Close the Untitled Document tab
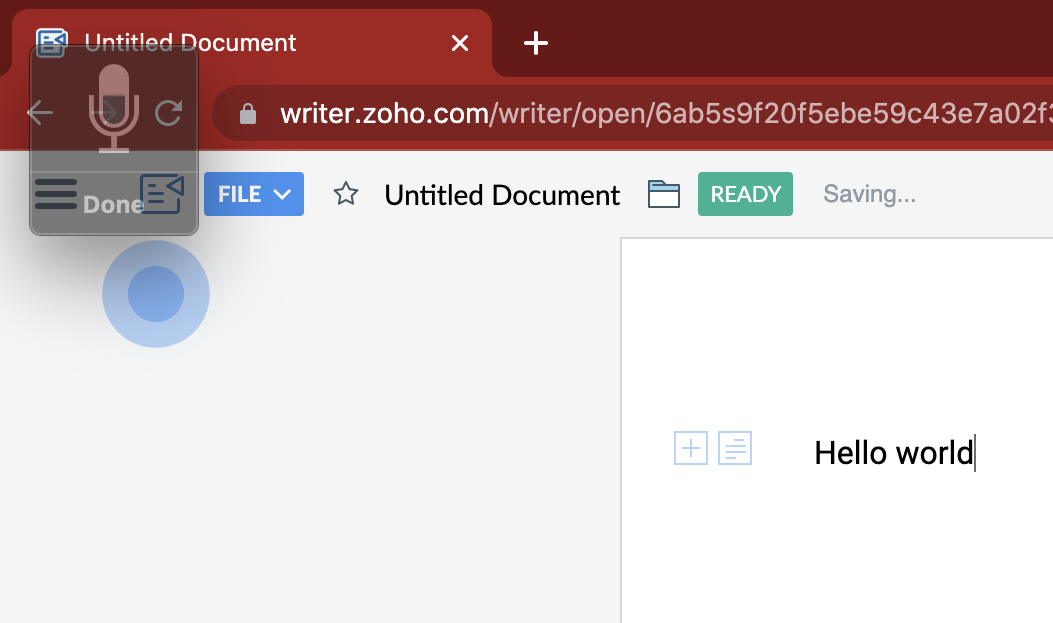 [460, 43]
